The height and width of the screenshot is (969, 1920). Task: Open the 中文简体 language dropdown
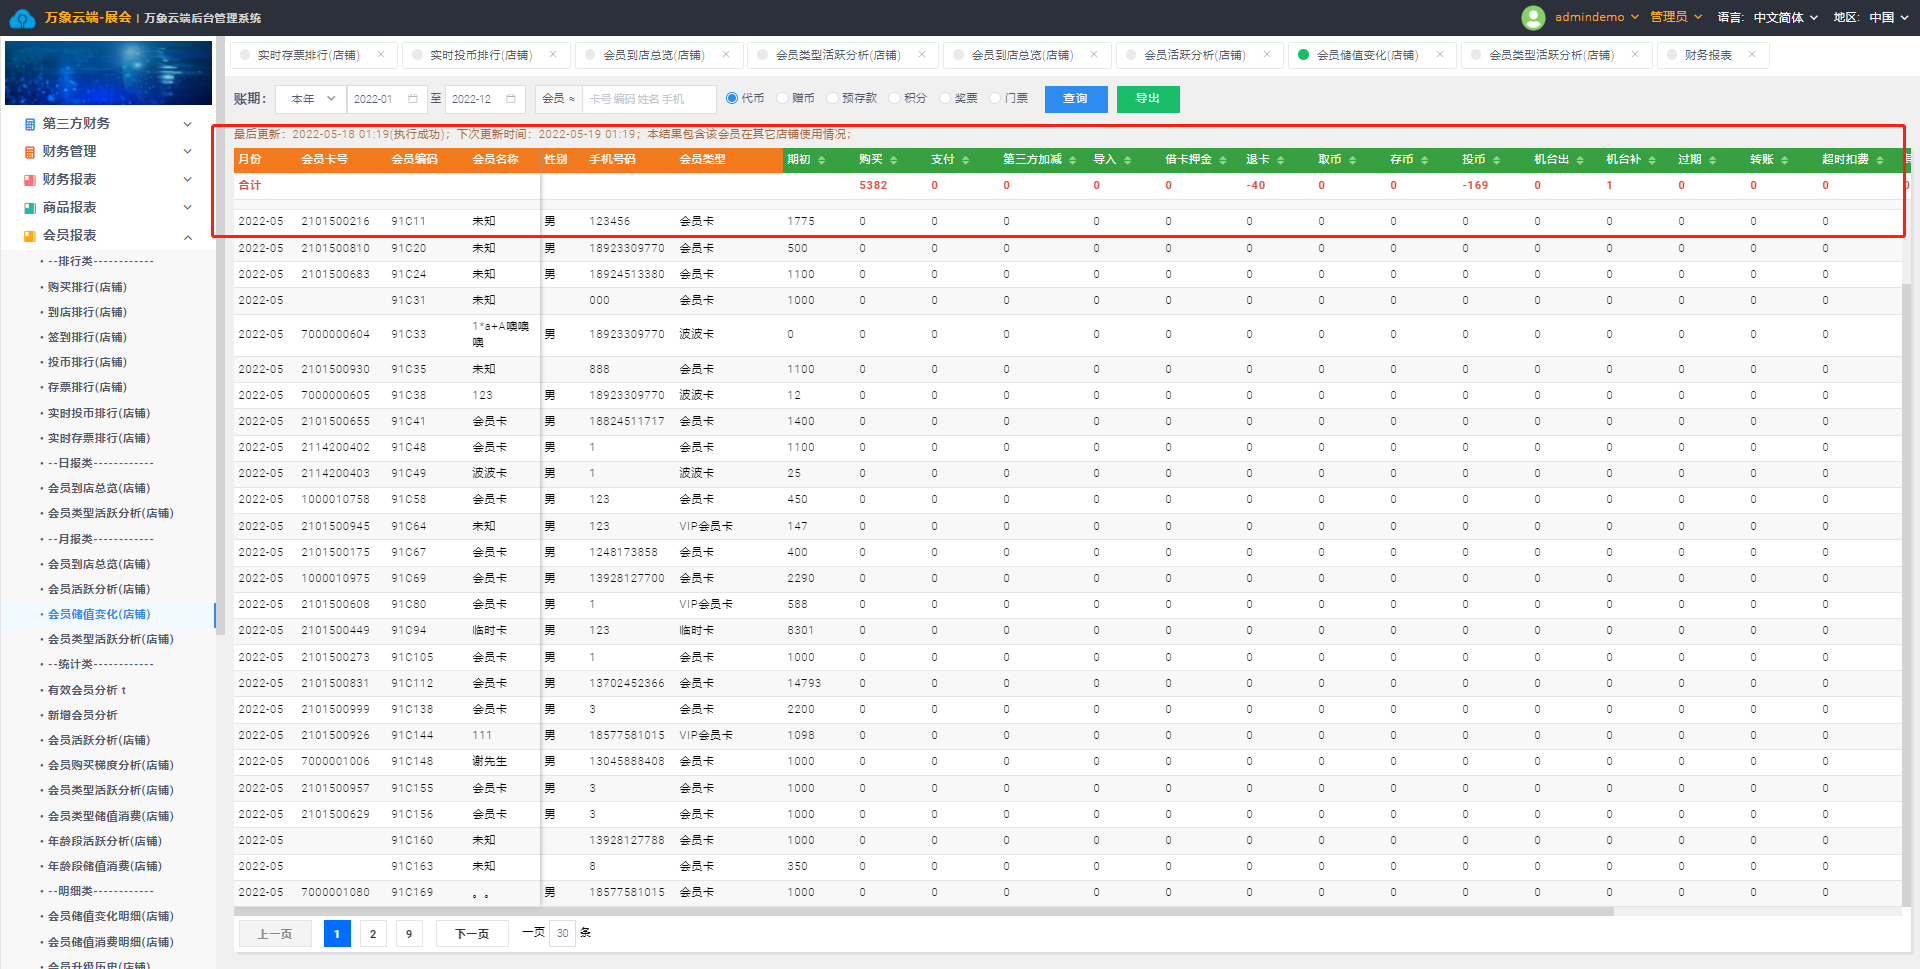coord(1785,17)
